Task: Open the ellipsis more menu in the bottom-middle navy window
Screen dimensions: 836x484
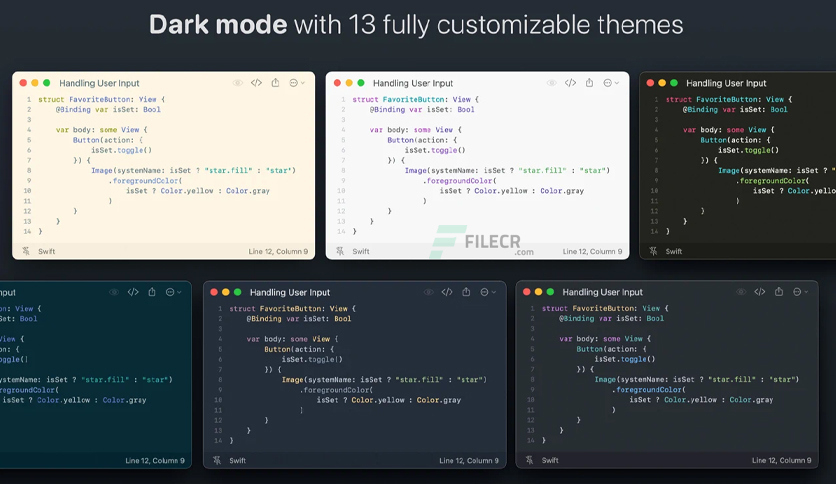Action: [487, 292]
